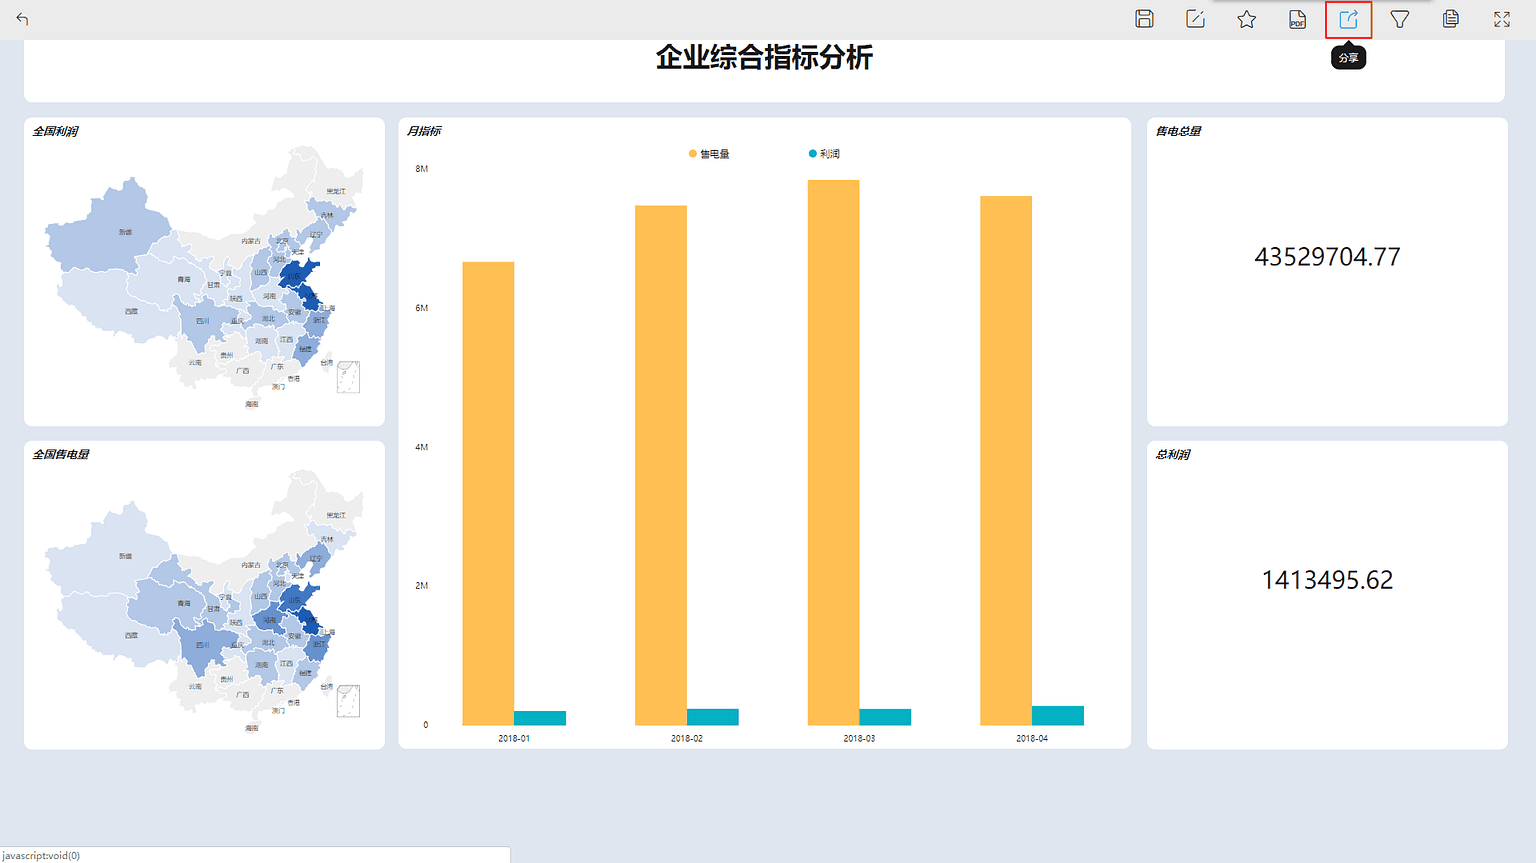Click South China Sea inset in 全国售电量 map
The height and width of the screenshot is (863, 1536).
coord(348,701)
